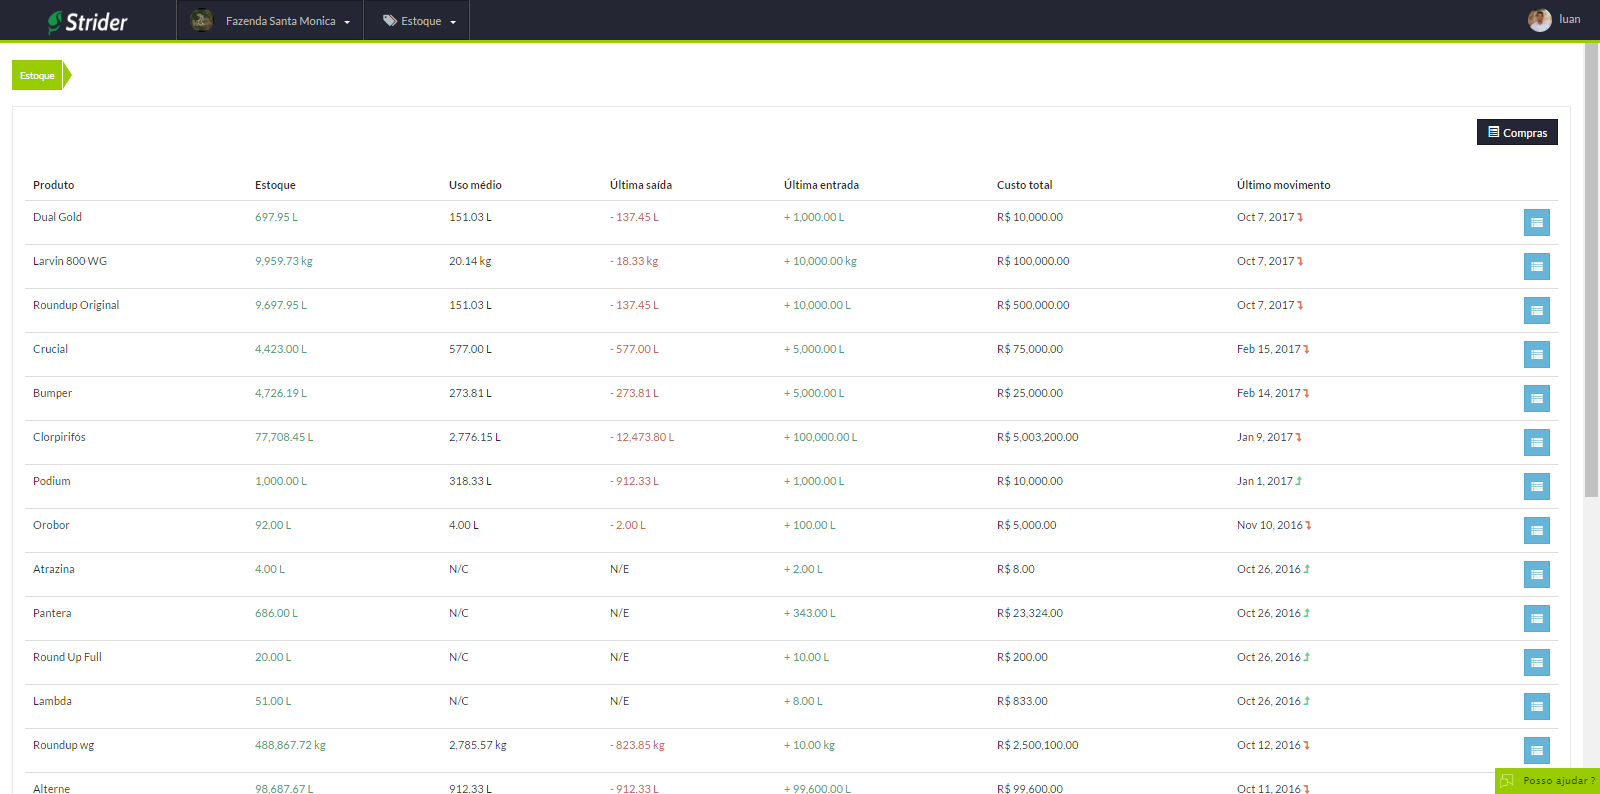Viewport: 1600px width, 794px height.
Task: Open details icon for Podium row
Action: click(x=1536, y=486)
